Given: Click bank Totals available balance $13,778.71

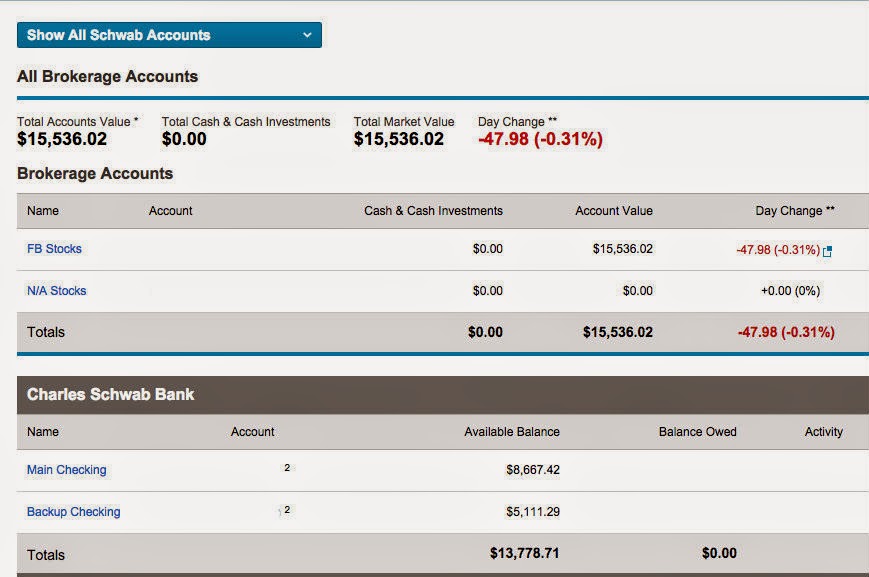Looking at the screenshot, I should click(525, 553).
